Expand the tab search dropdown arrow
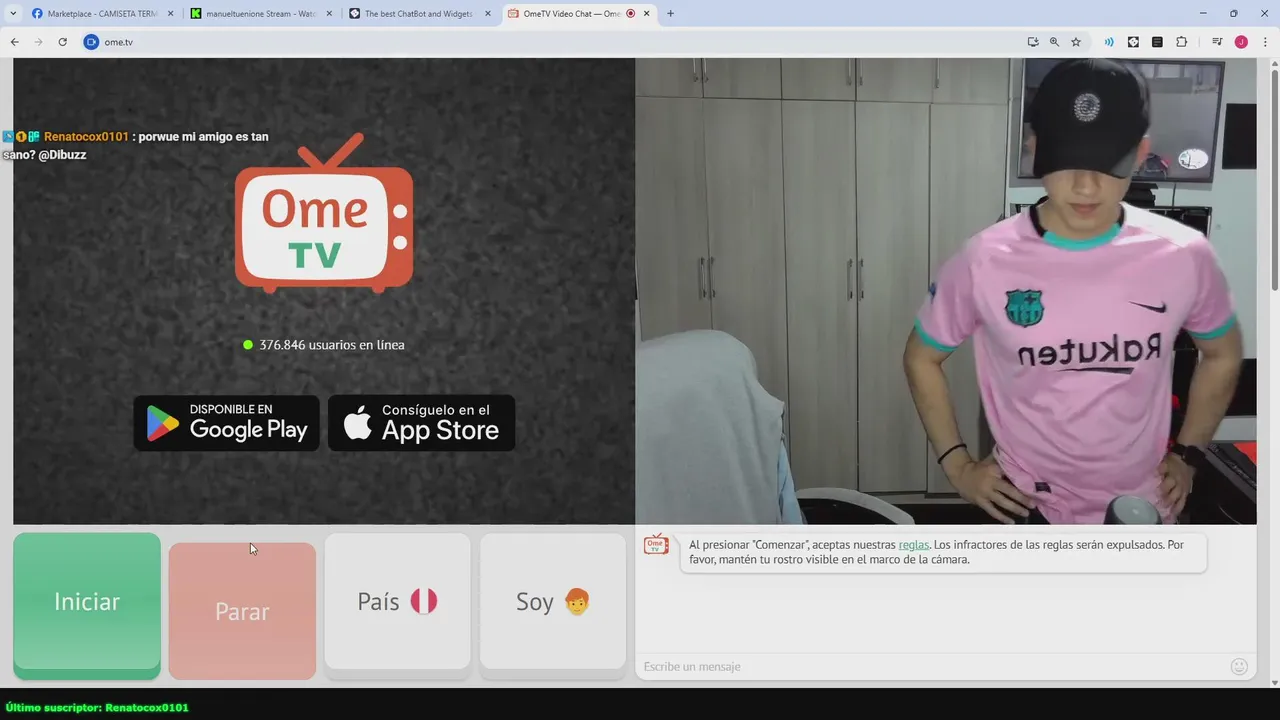Image resolution: width=1280 pixels, height=720 pixels. point(13,14)
